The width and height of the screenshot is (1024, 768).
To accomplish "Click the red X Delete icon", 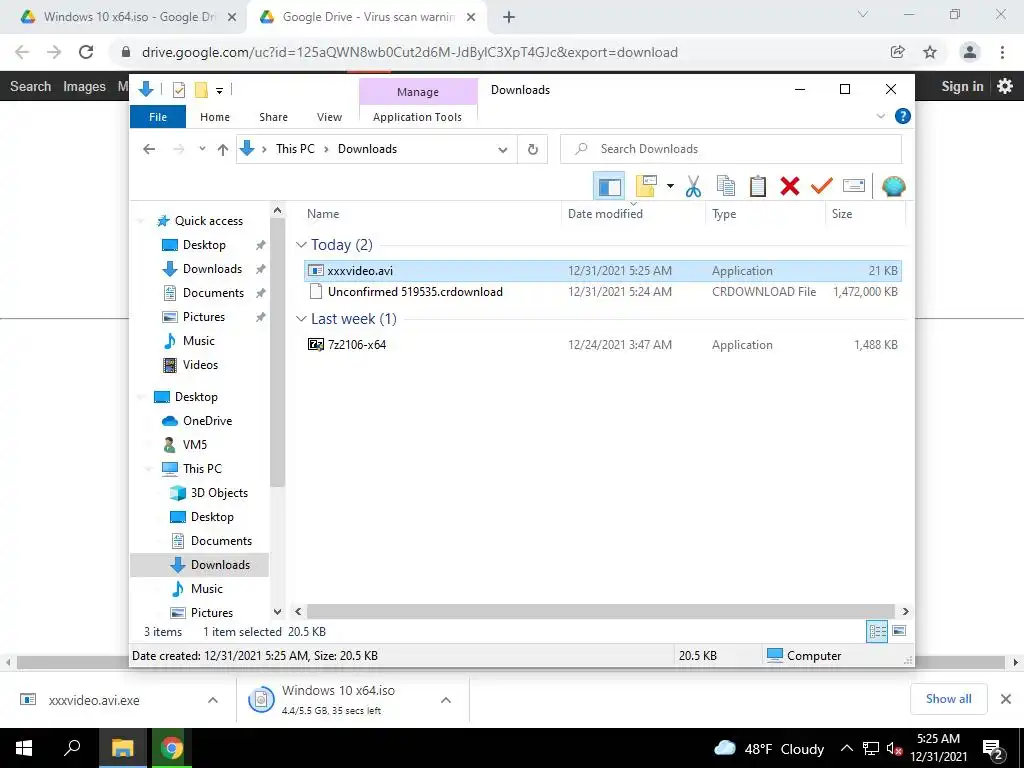I will [x=790, y=186].
